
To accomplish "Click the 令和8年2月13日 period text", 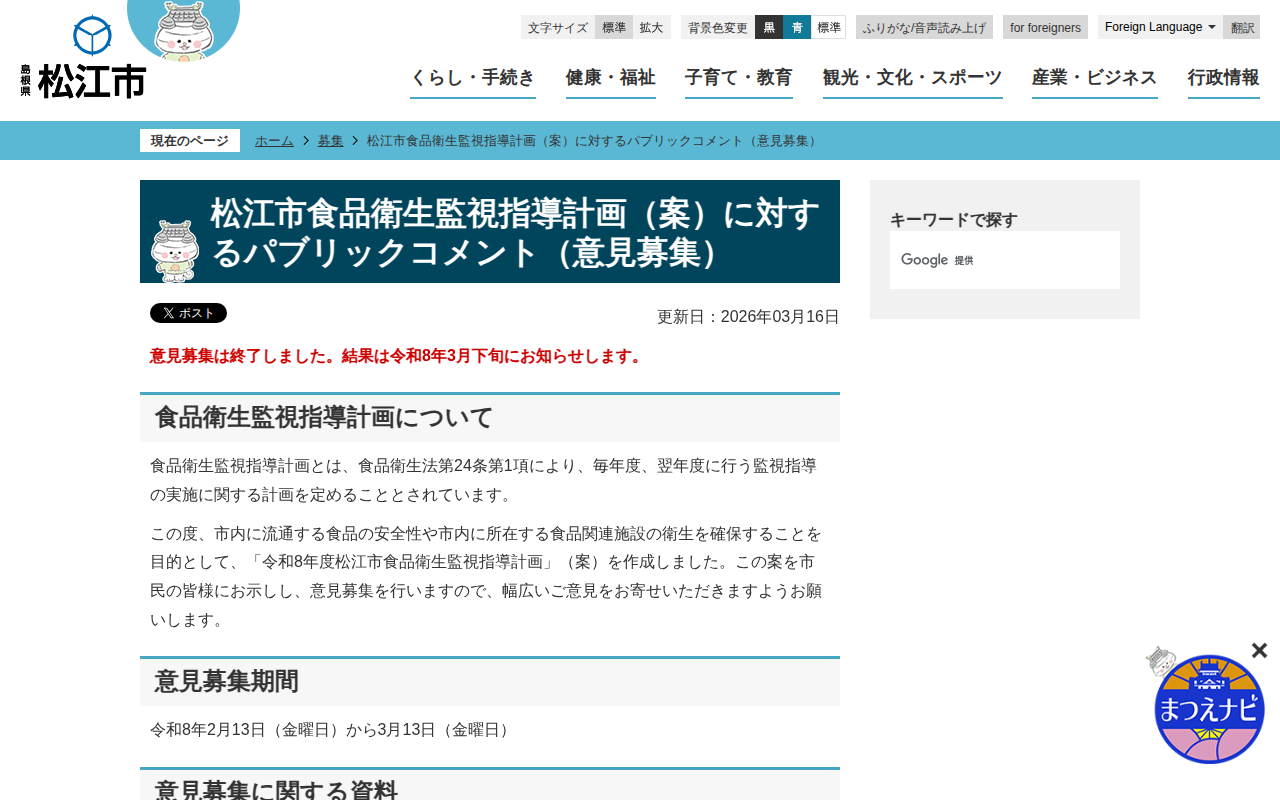I will click(332, 730).
